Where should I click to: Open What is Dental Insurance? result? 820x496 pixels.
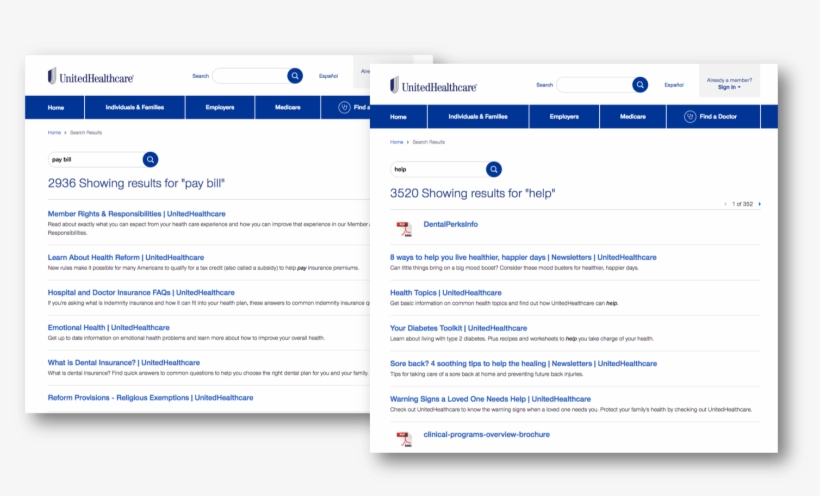click(x=123, y=363)
